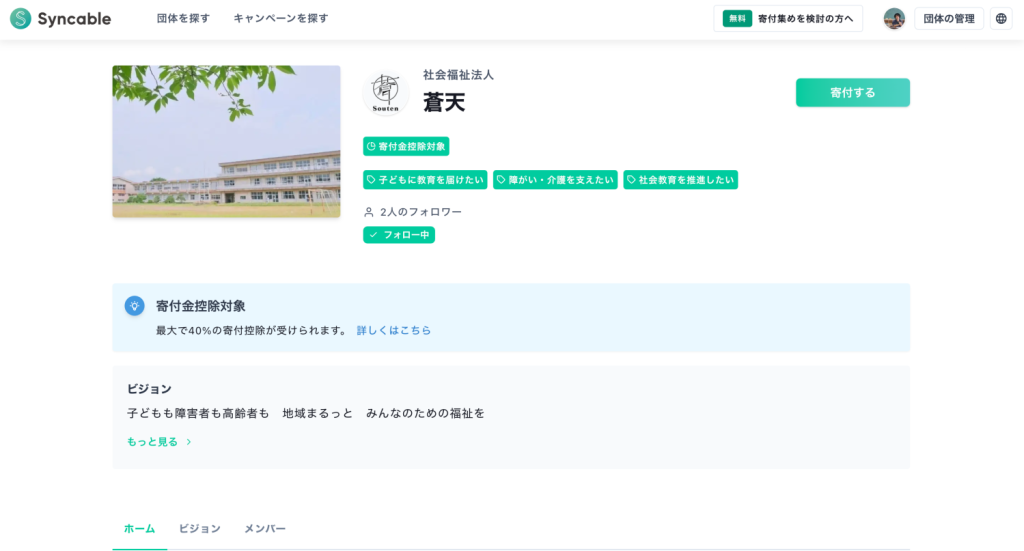Click the Syncable logo icon
This screenshot has width=1024, height=551.
pyautogui.click(x=20, y=18)
